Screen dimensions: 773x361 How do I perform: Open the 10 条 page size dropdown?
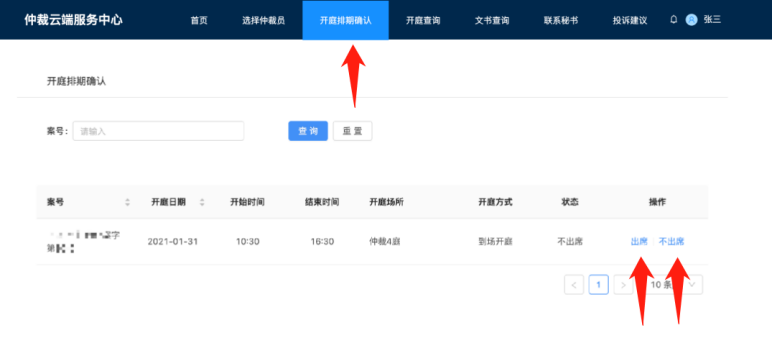pyautogui.click(x=673, y=285)
